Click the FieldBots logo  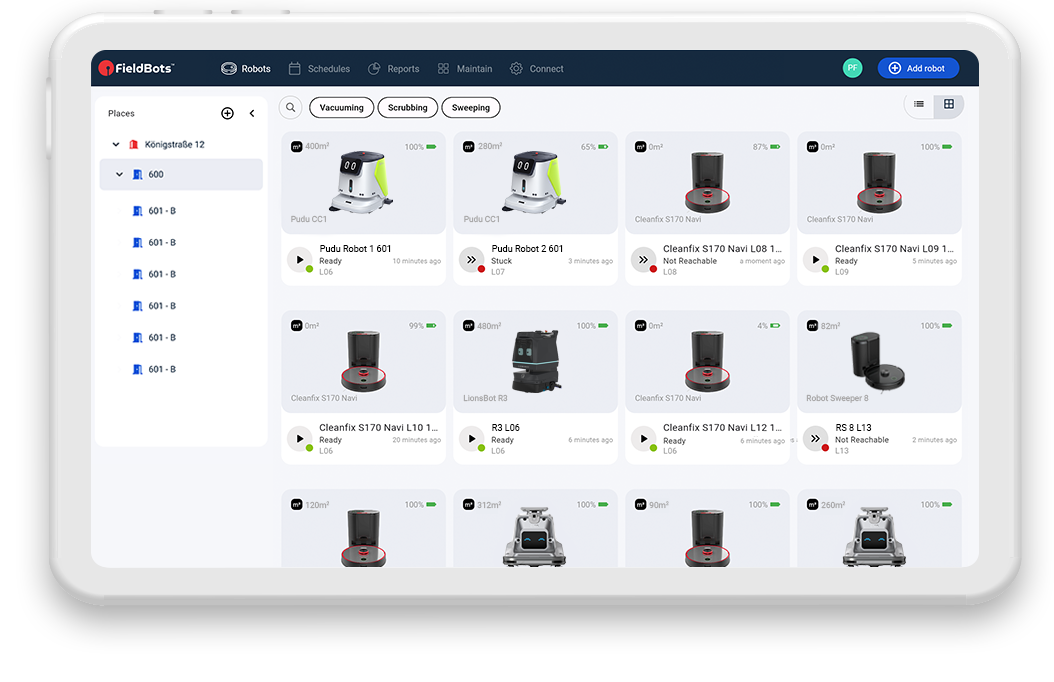[136, 68]
